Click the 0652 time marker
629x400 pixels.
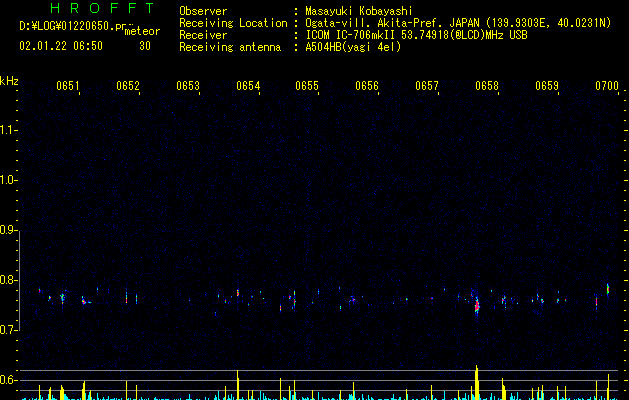pyautogui.click(x=128, y=86)
